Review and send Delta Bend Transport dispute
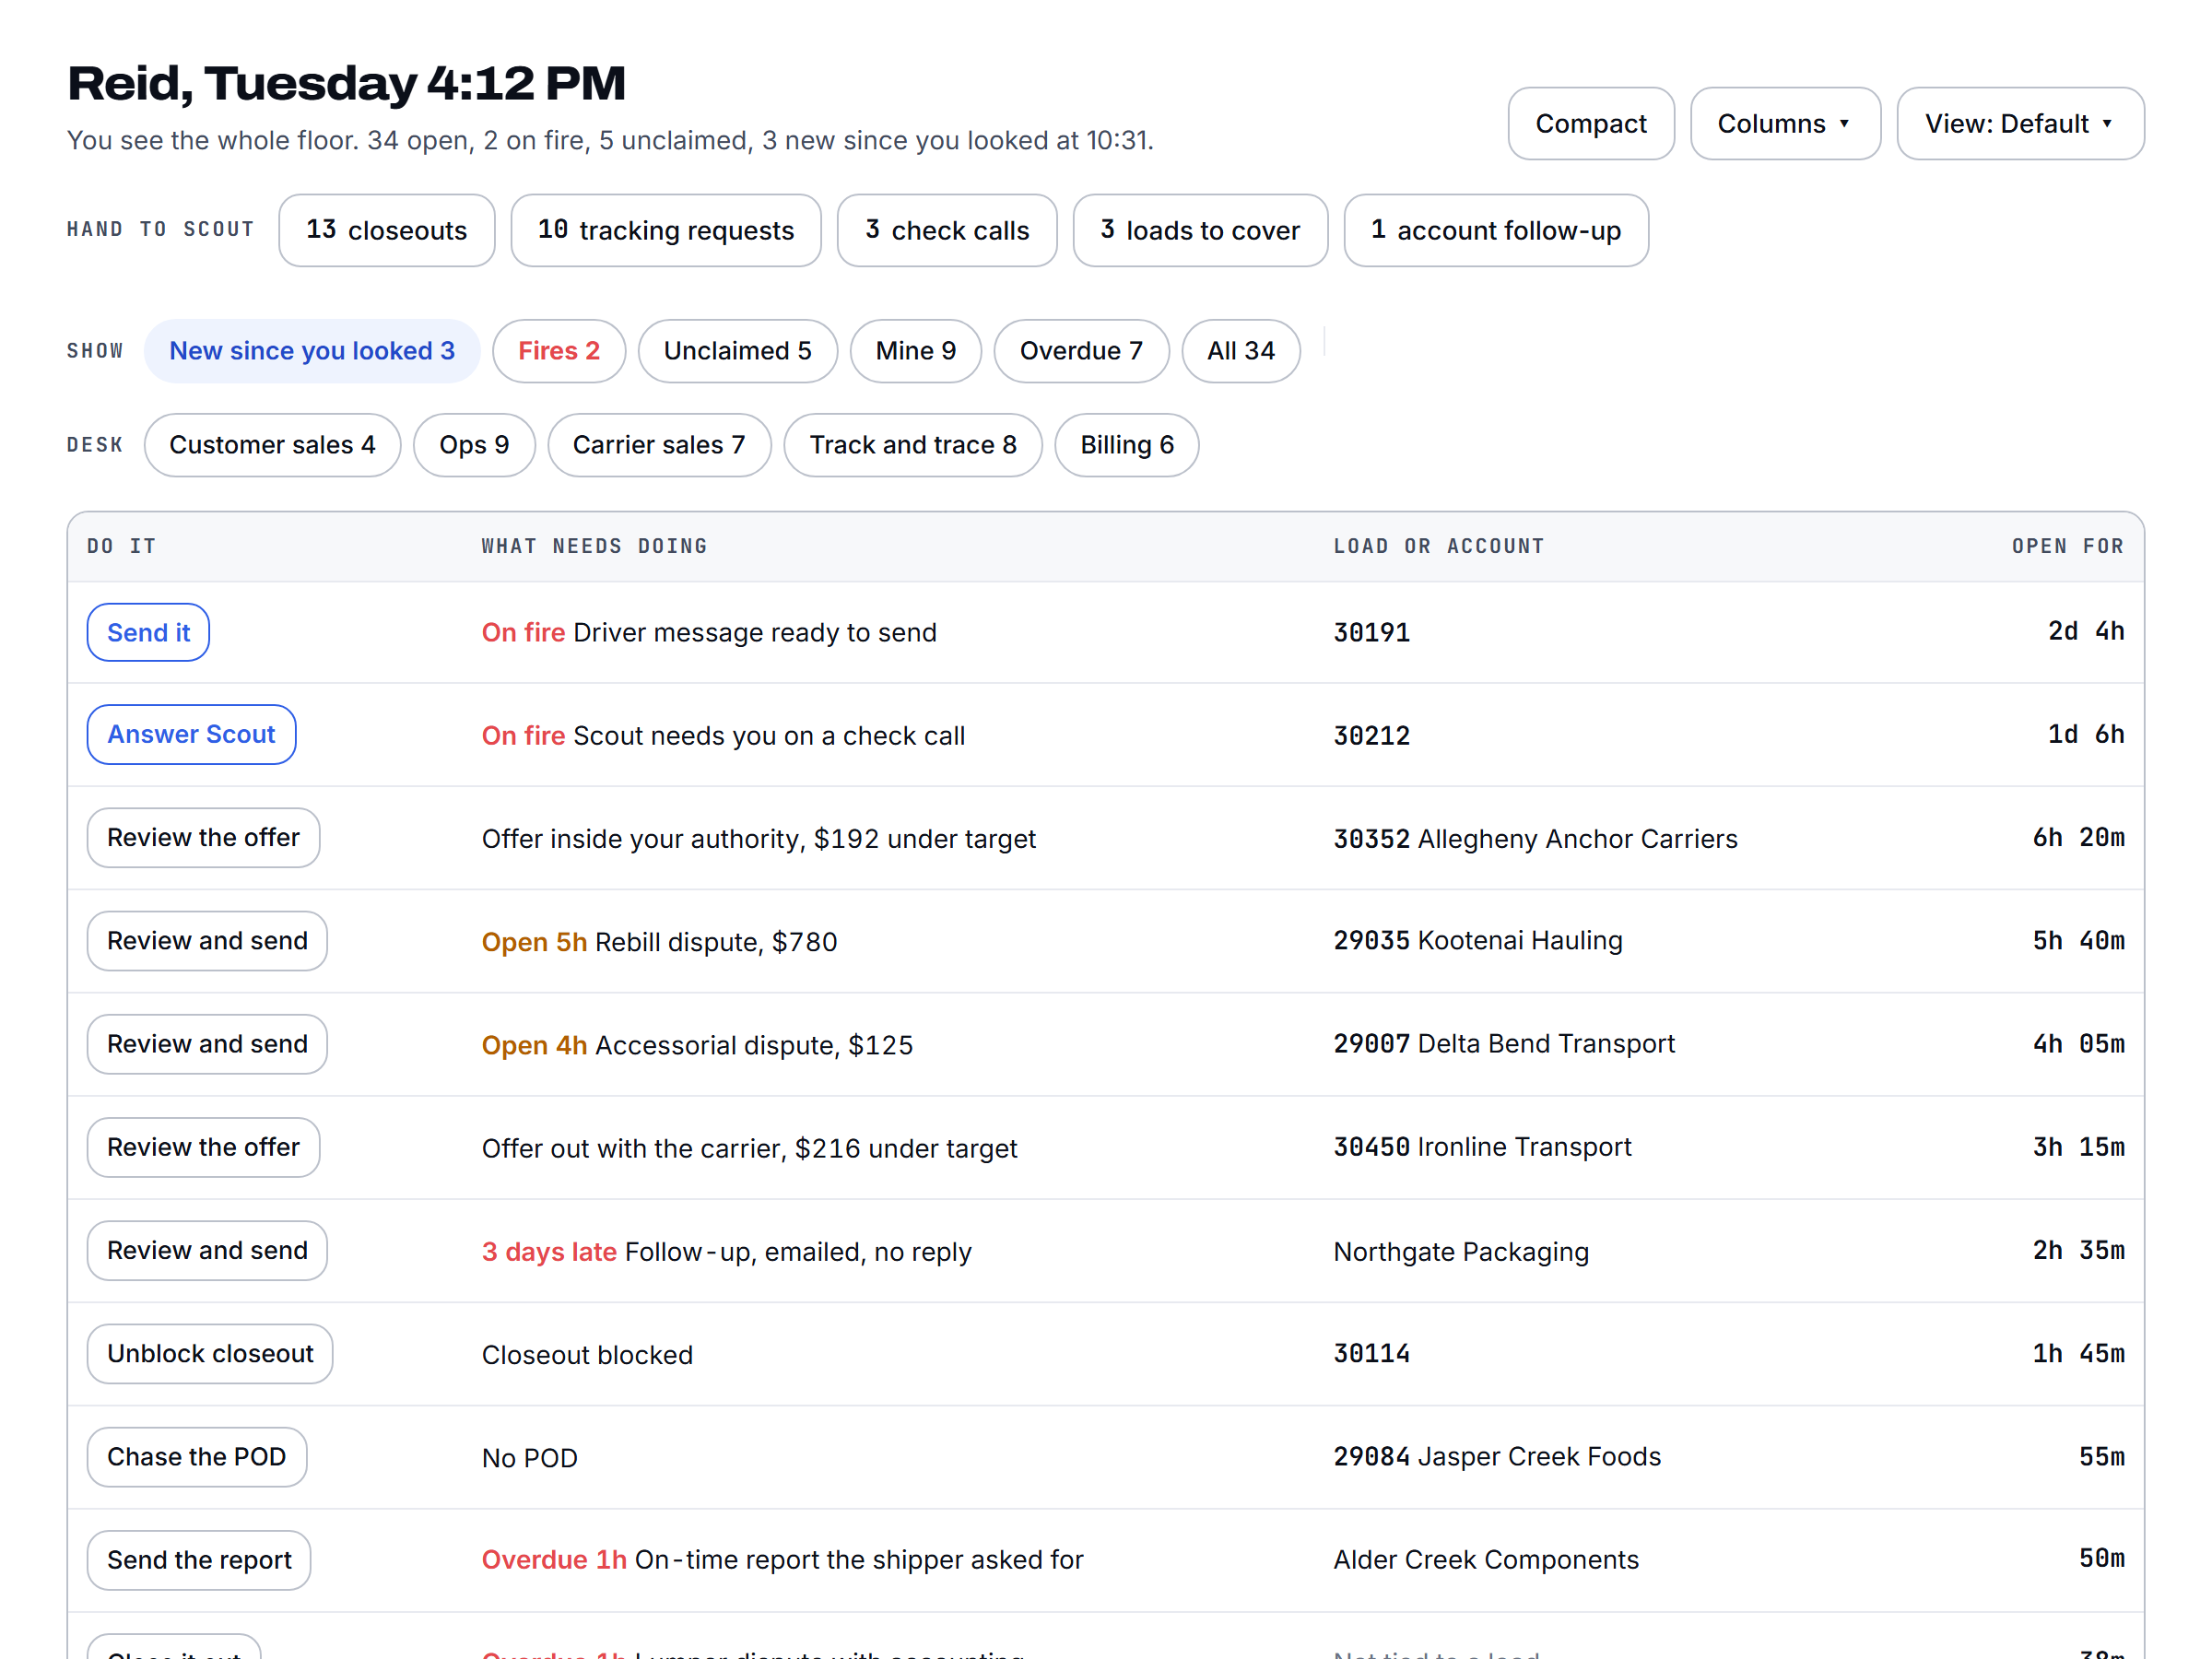The image size is (2212, 1659). [x=207, y=1044]
